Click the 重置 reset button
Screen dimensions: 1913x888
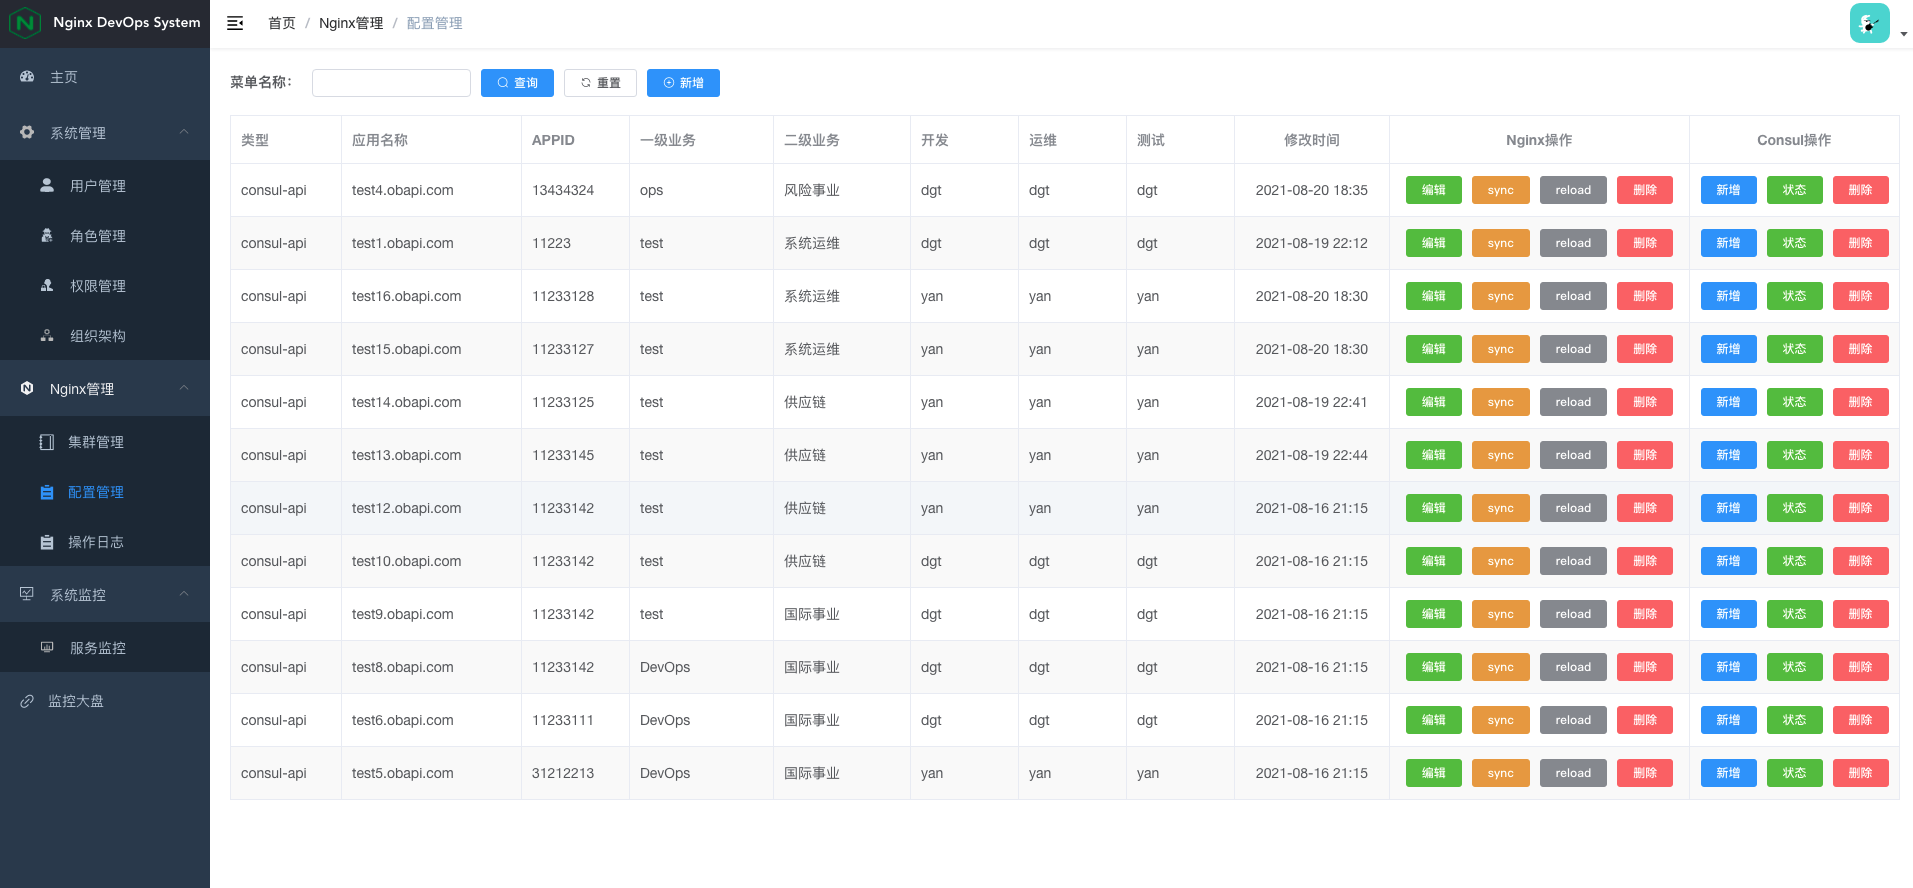[x=600, y=83]
